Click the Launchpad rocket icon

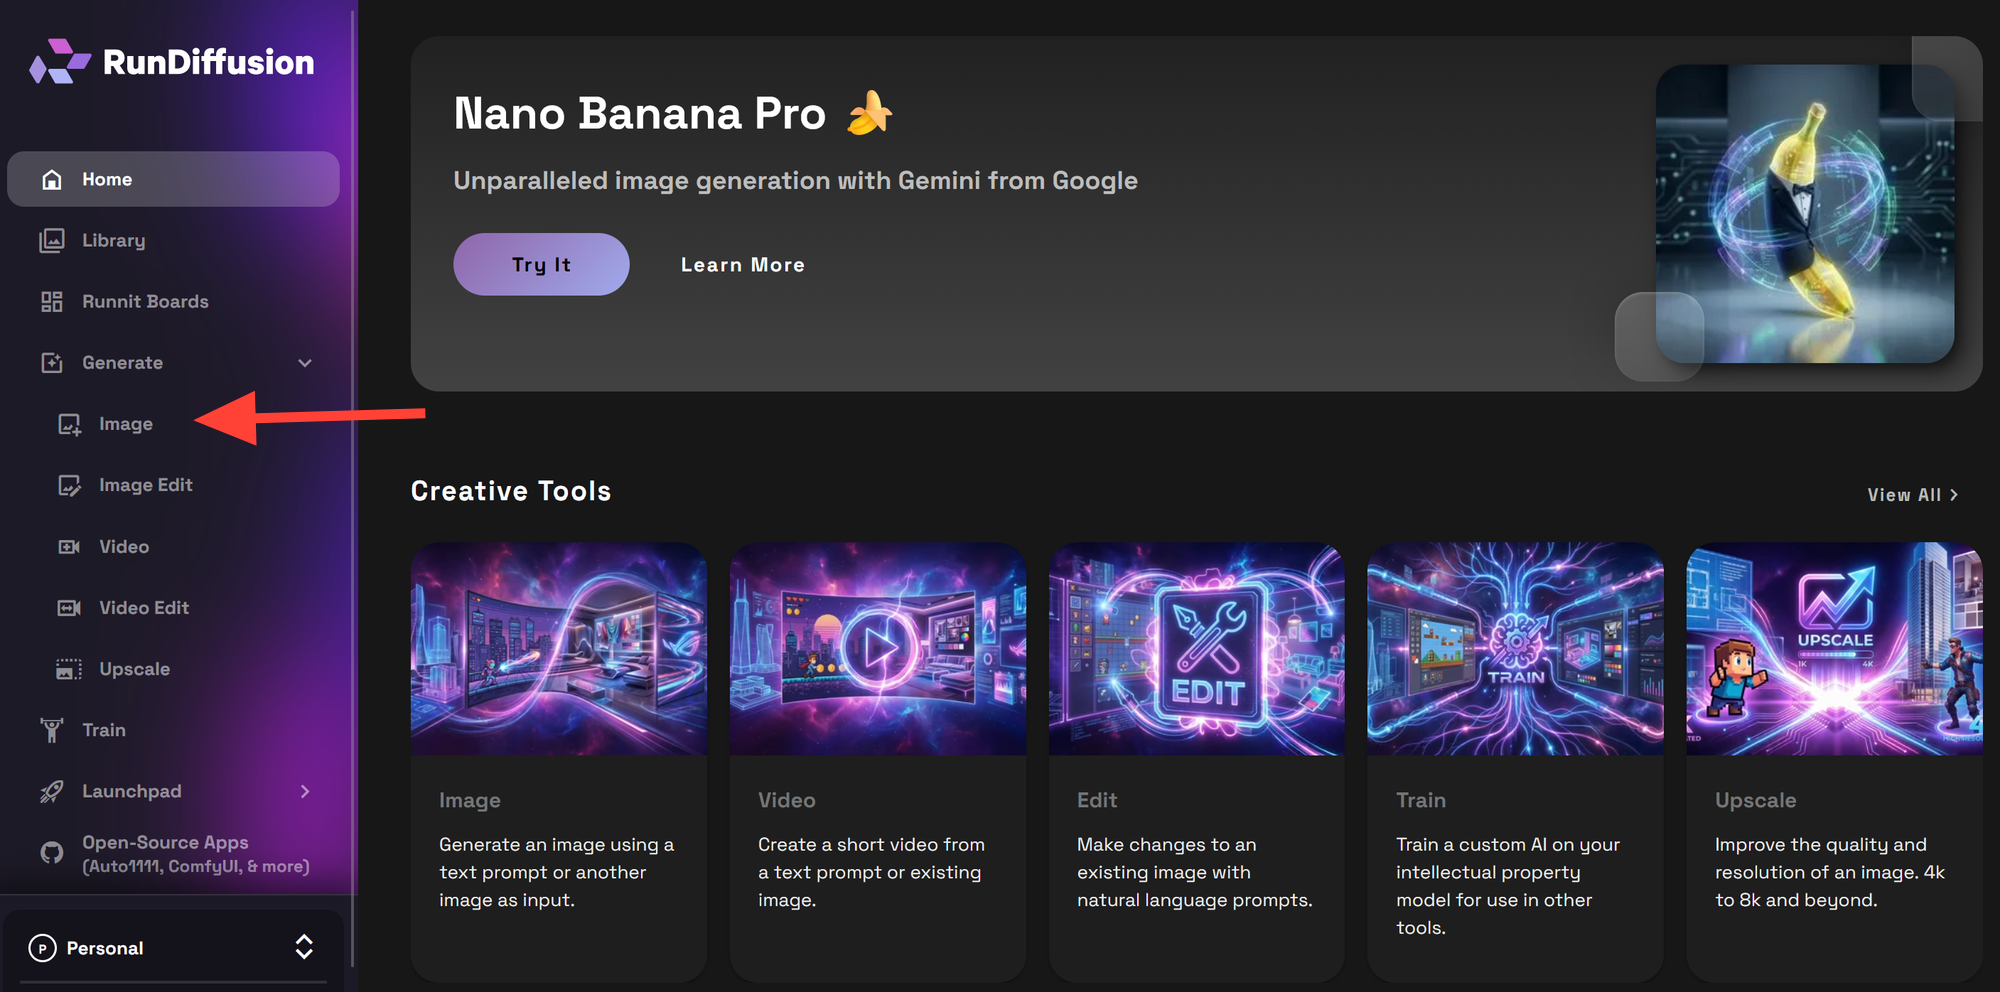point(52,791)
